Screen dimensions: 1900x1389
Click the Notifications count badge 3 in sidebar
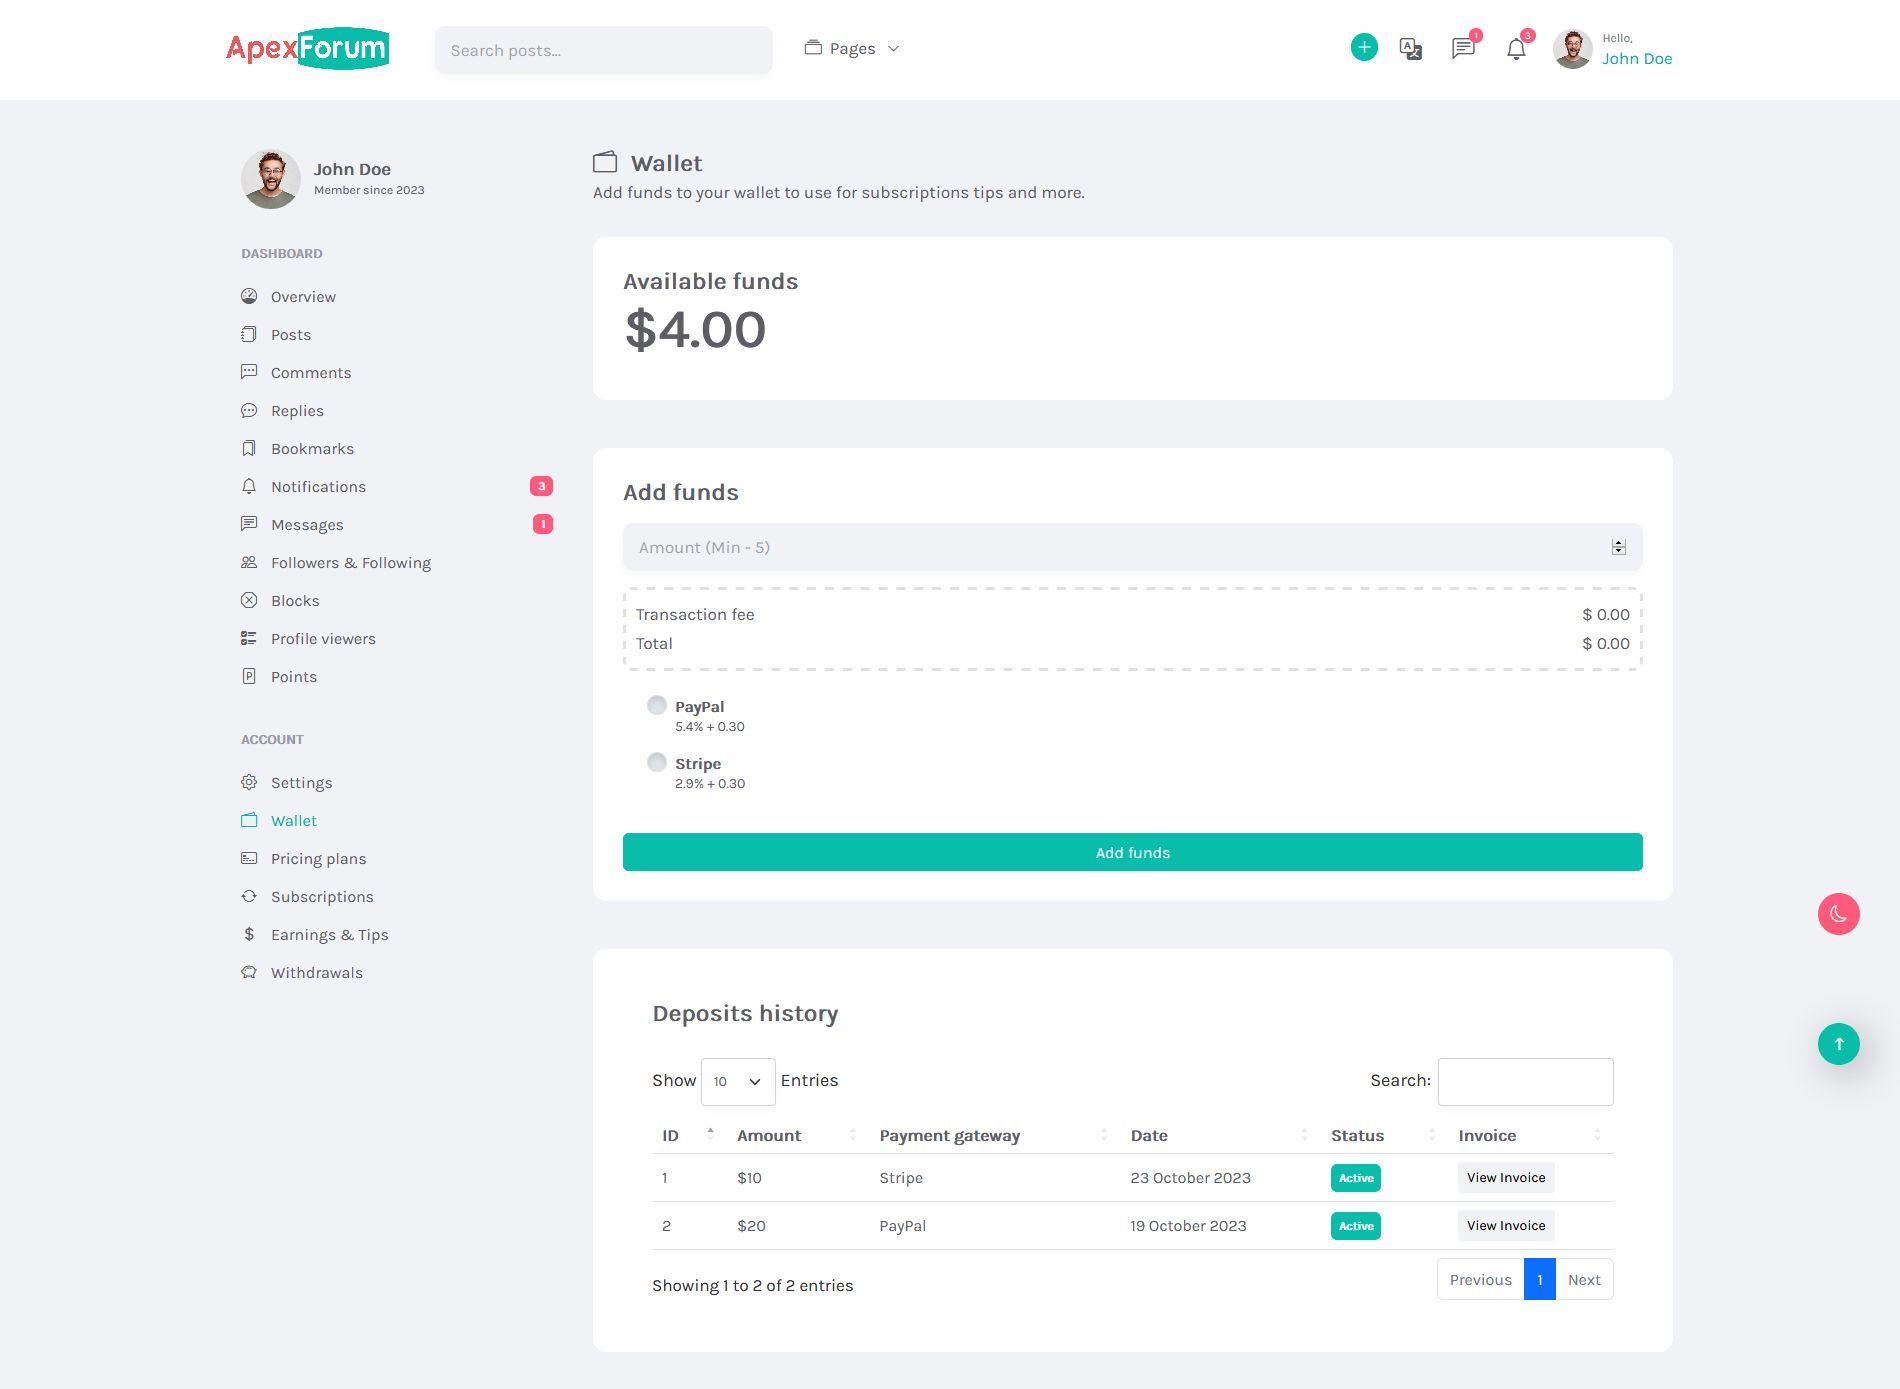click(541, 486)
